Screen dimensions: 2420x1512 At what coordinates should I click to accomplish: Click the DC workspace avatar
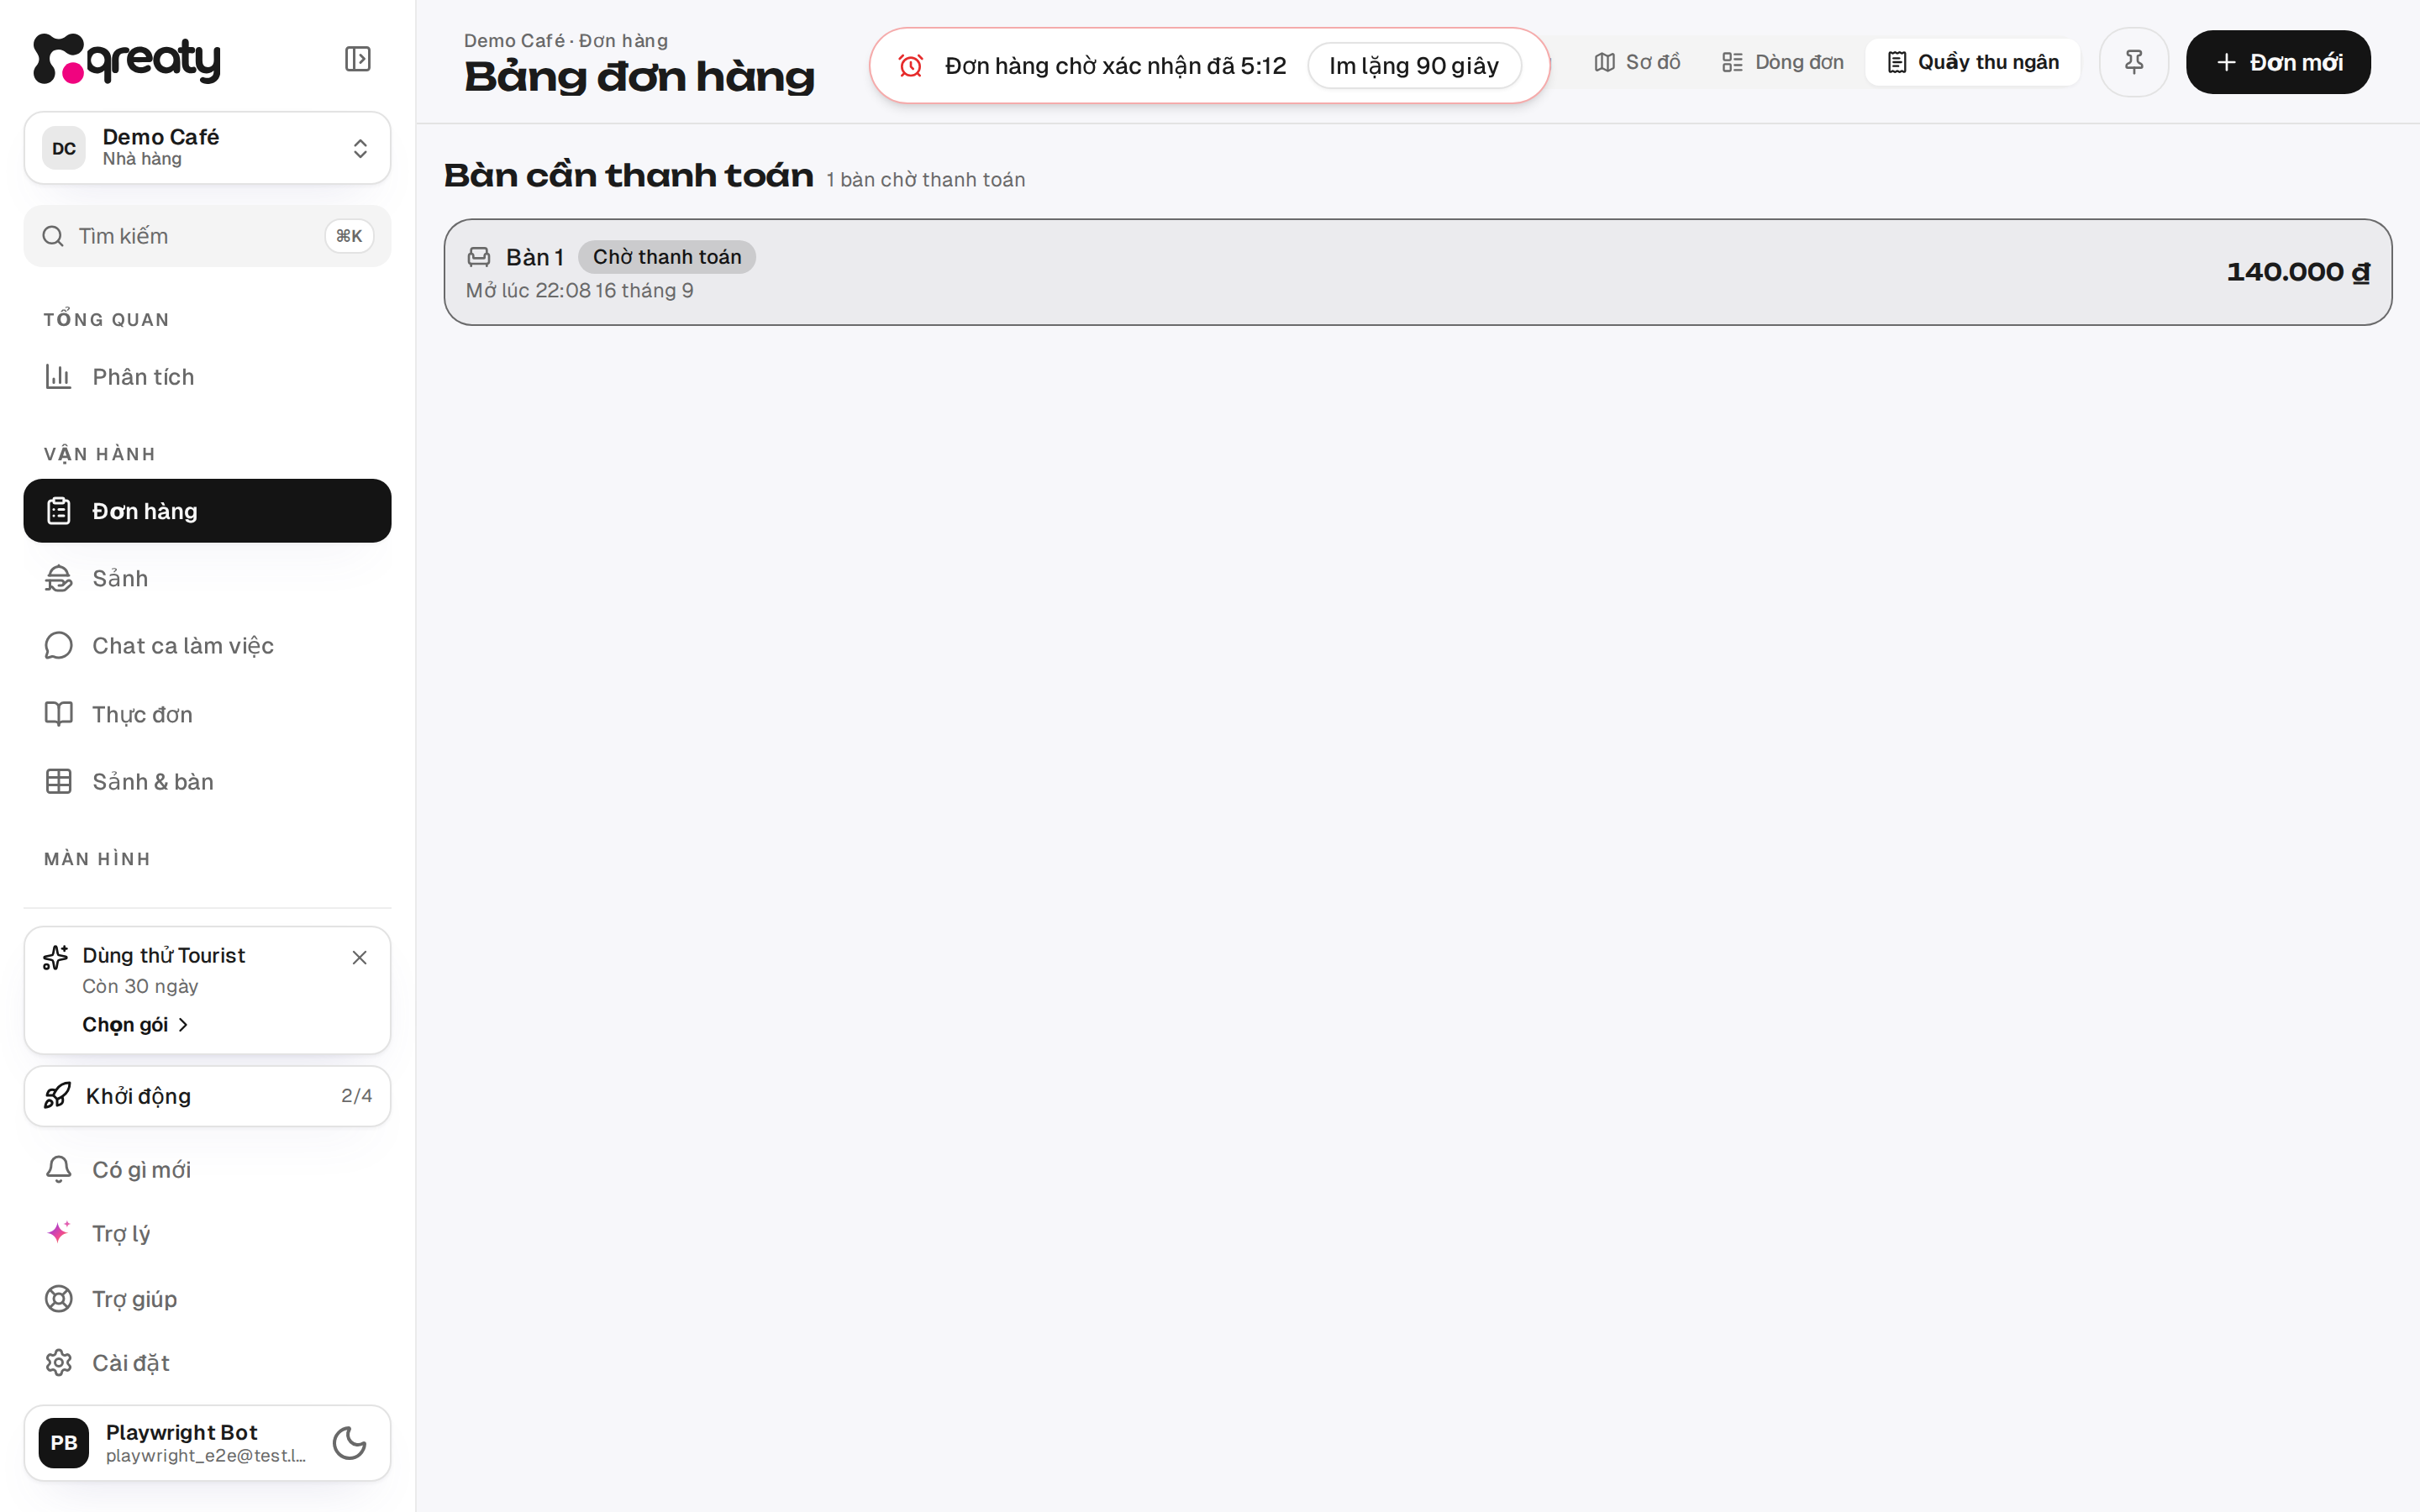click(x=64, y=148)
